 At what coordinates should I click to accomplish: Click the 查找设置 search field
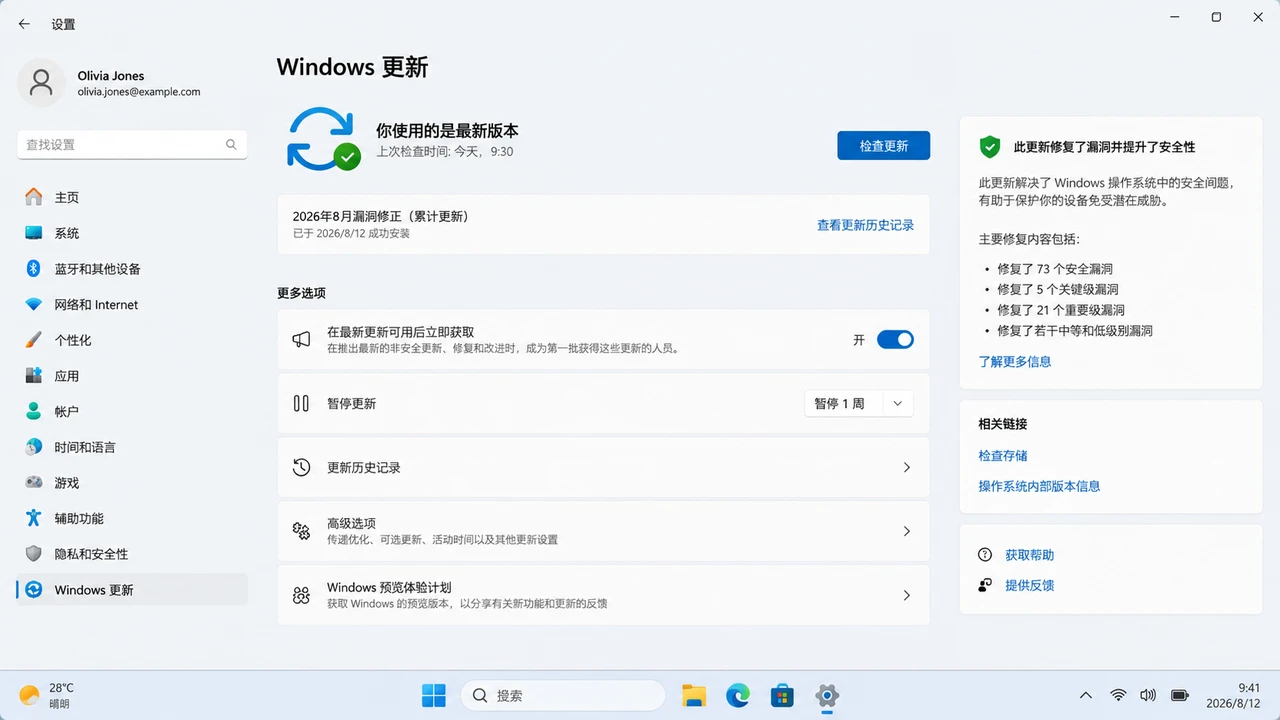pos(132,145)
